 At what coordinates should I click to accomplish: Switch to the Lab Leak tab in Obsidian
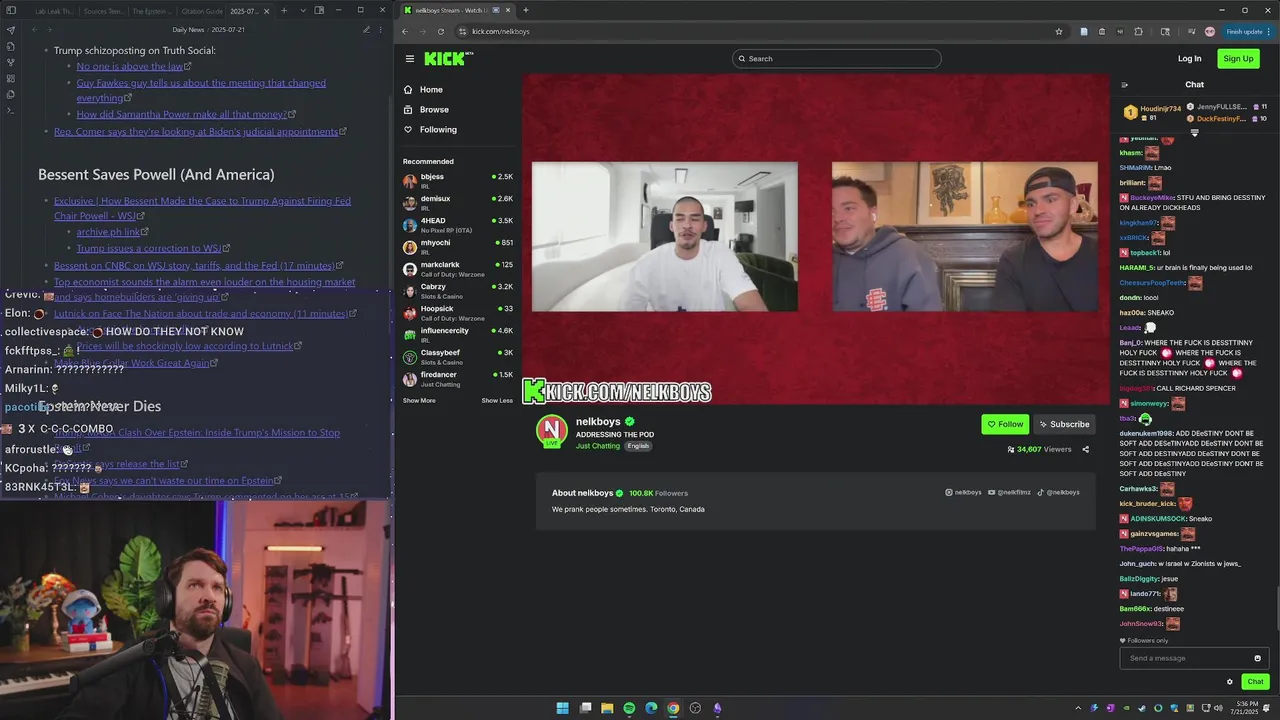[52, 10]
